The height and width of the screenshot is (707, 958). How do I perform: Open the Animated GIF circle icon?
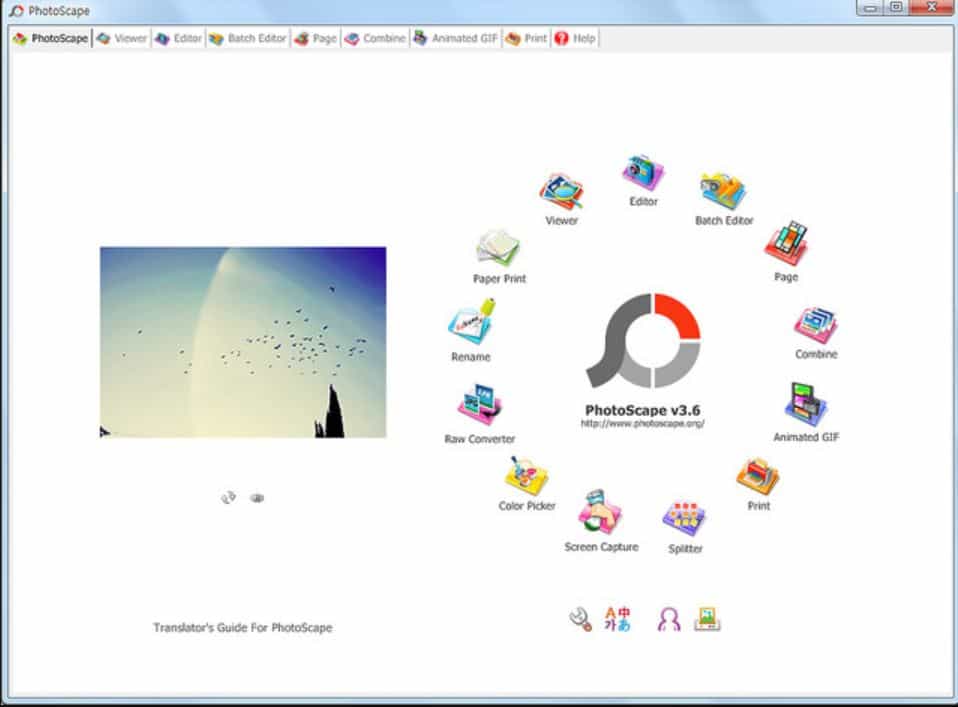tap(806, 405)
